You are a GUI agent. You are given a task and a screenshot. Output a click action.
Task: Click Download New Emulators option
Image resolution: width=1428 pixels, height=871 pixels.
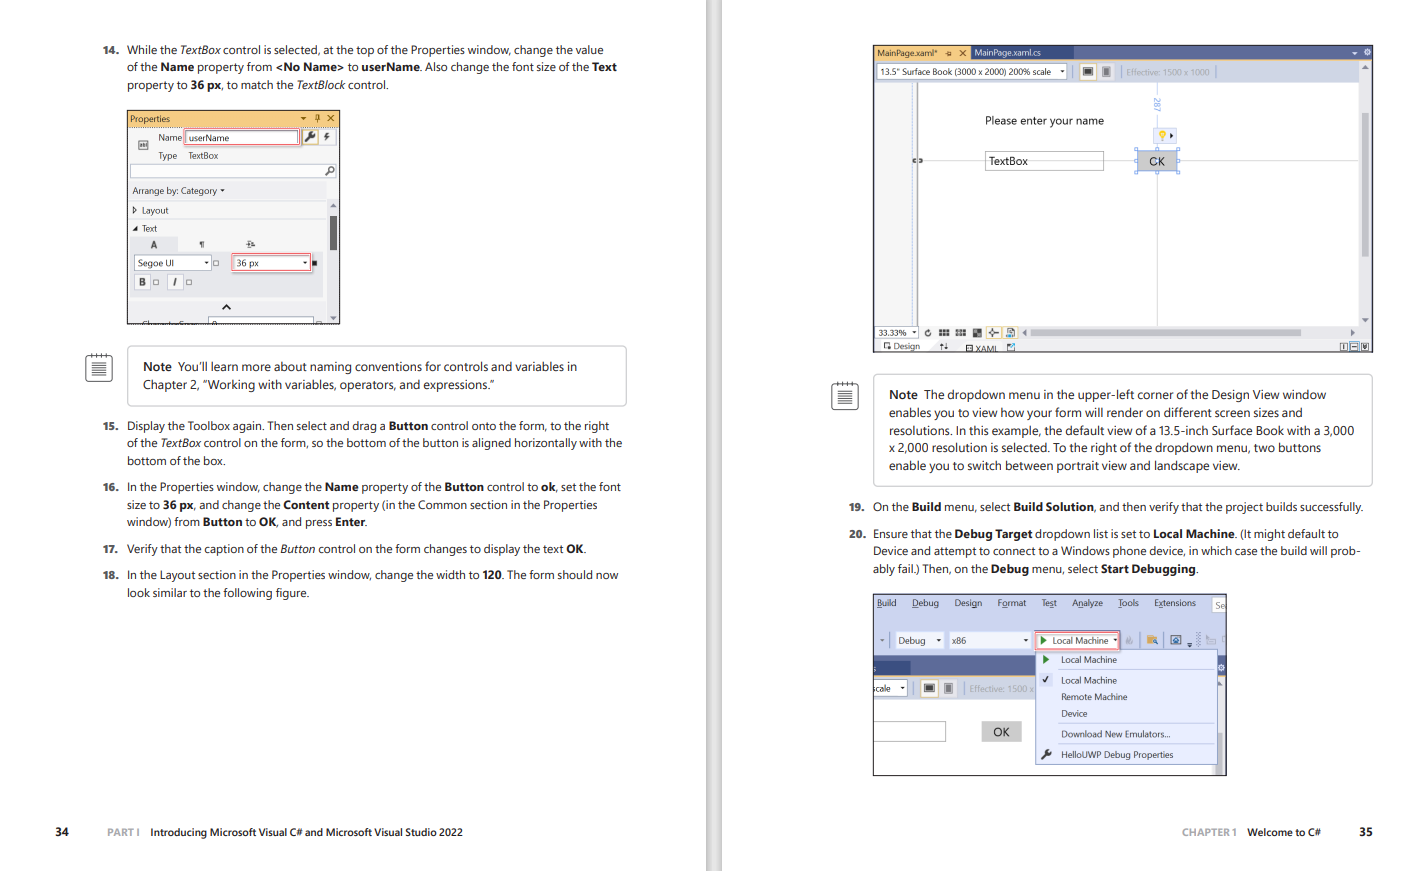click(1115, 734)
